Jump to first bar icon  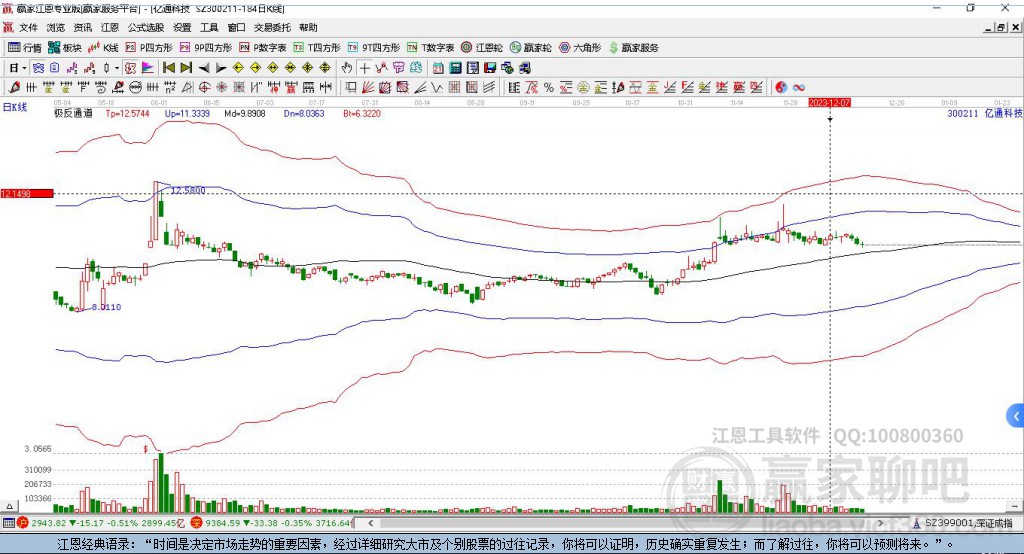click(169, 68)
